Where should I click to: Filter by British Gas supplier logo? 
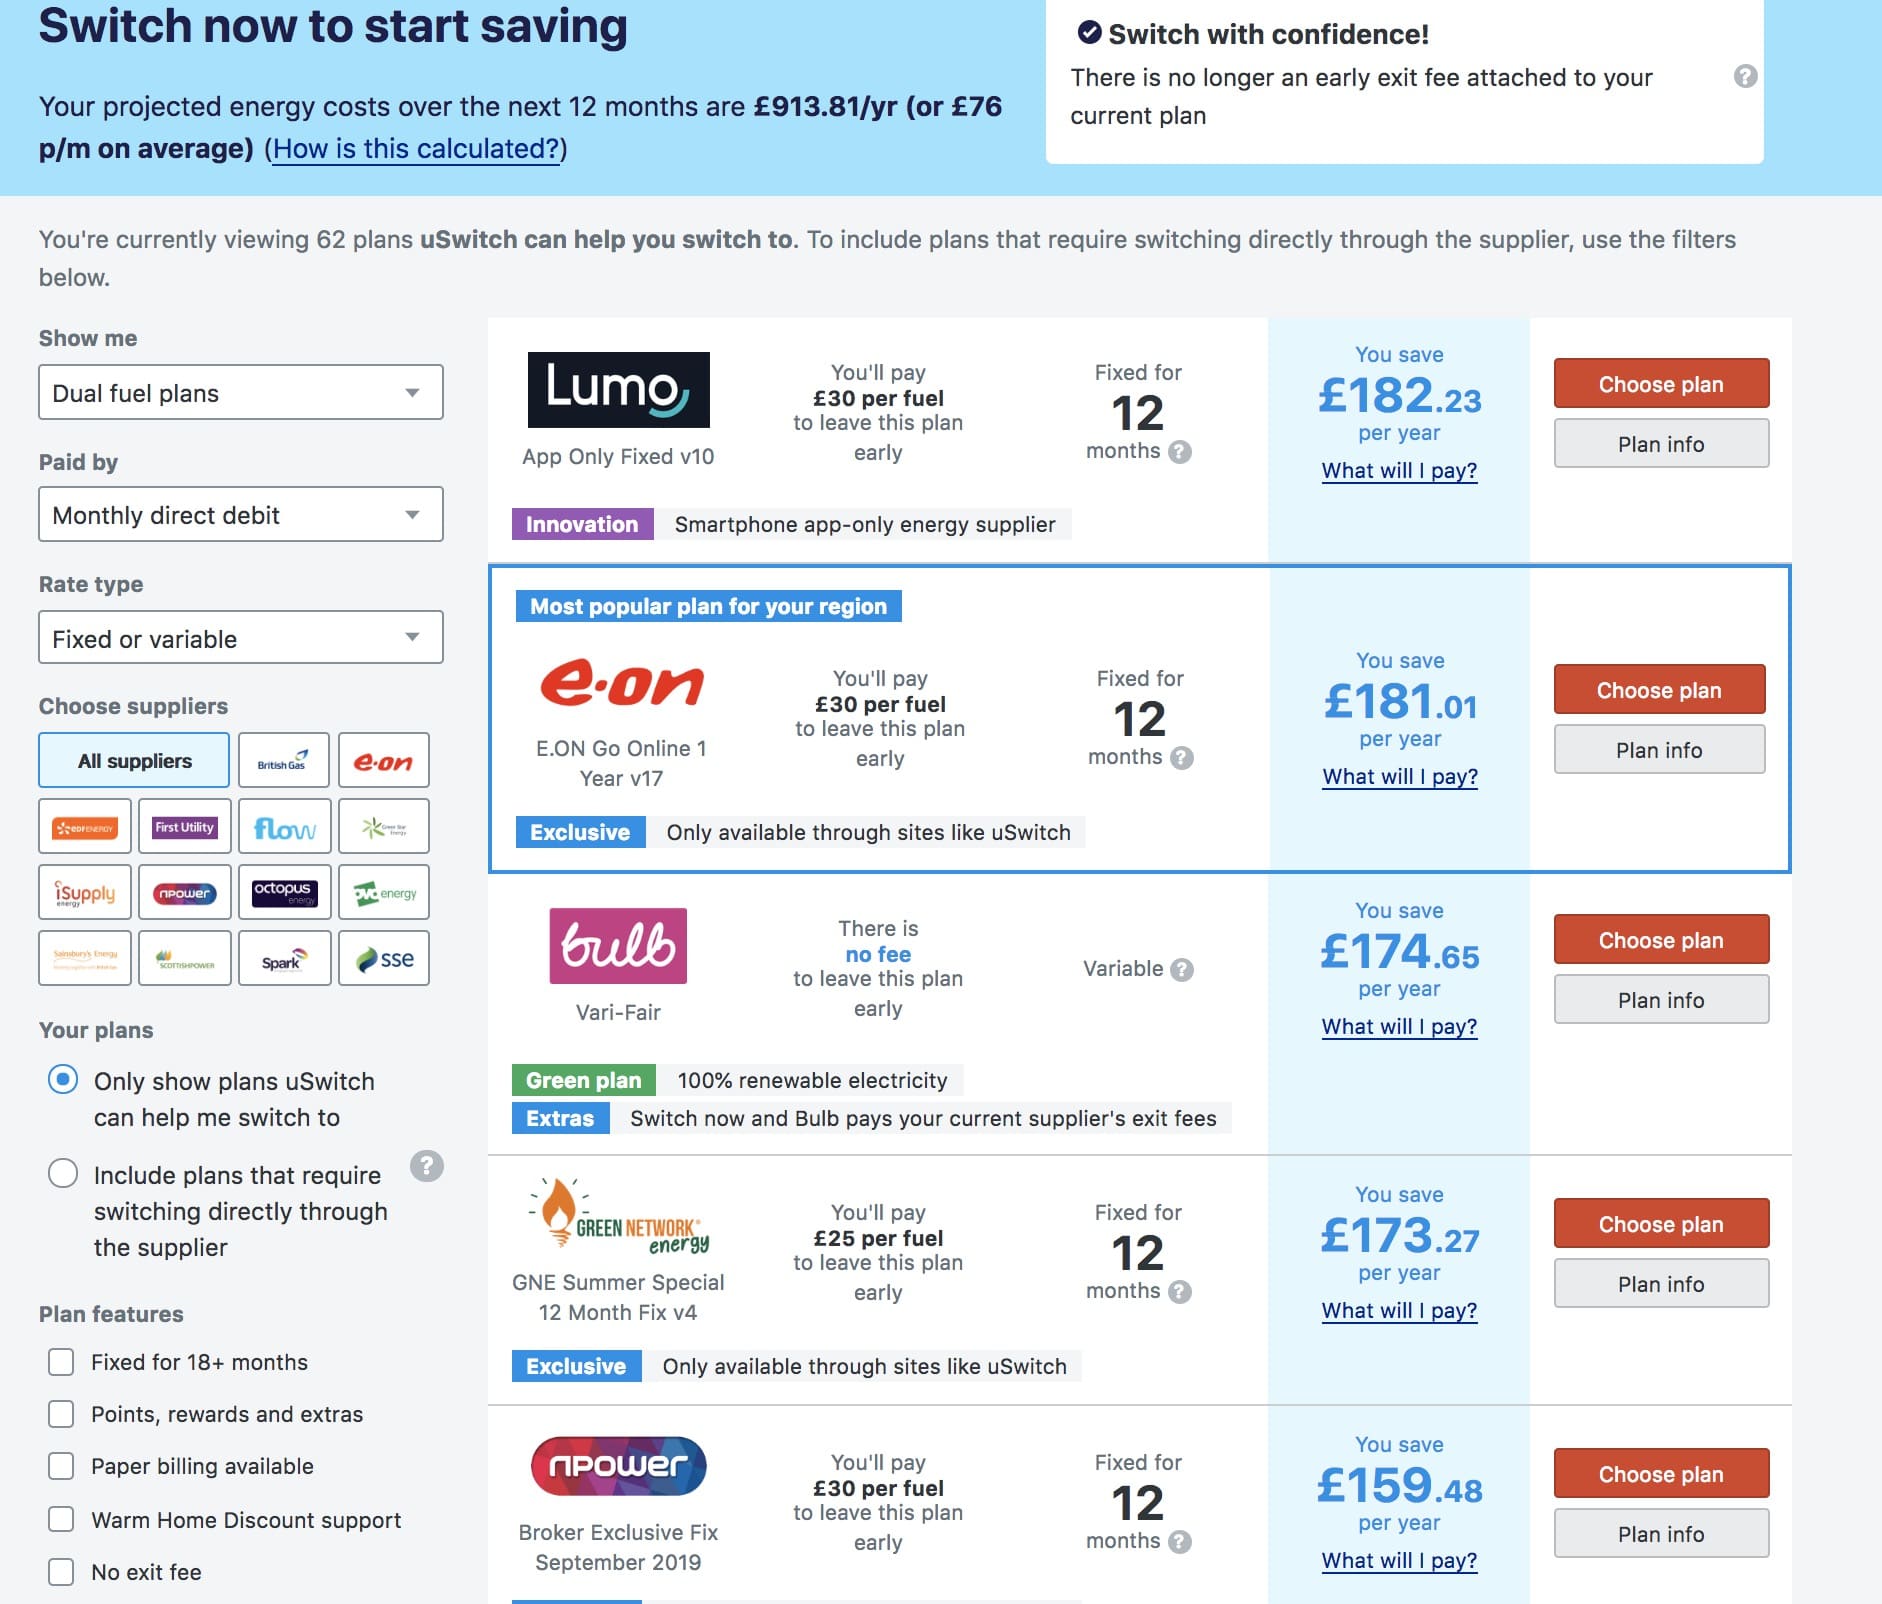pos(284,760)
